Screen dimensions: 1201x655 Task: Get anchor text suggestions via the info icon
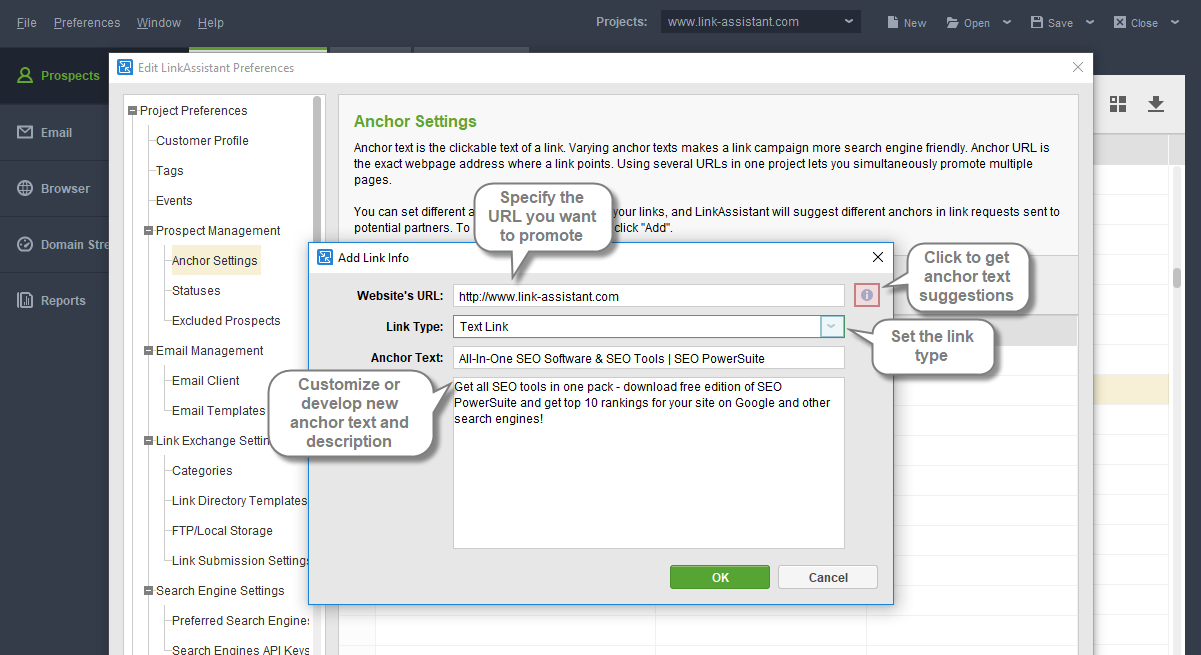pyautogui.click(x=867, y=295)
